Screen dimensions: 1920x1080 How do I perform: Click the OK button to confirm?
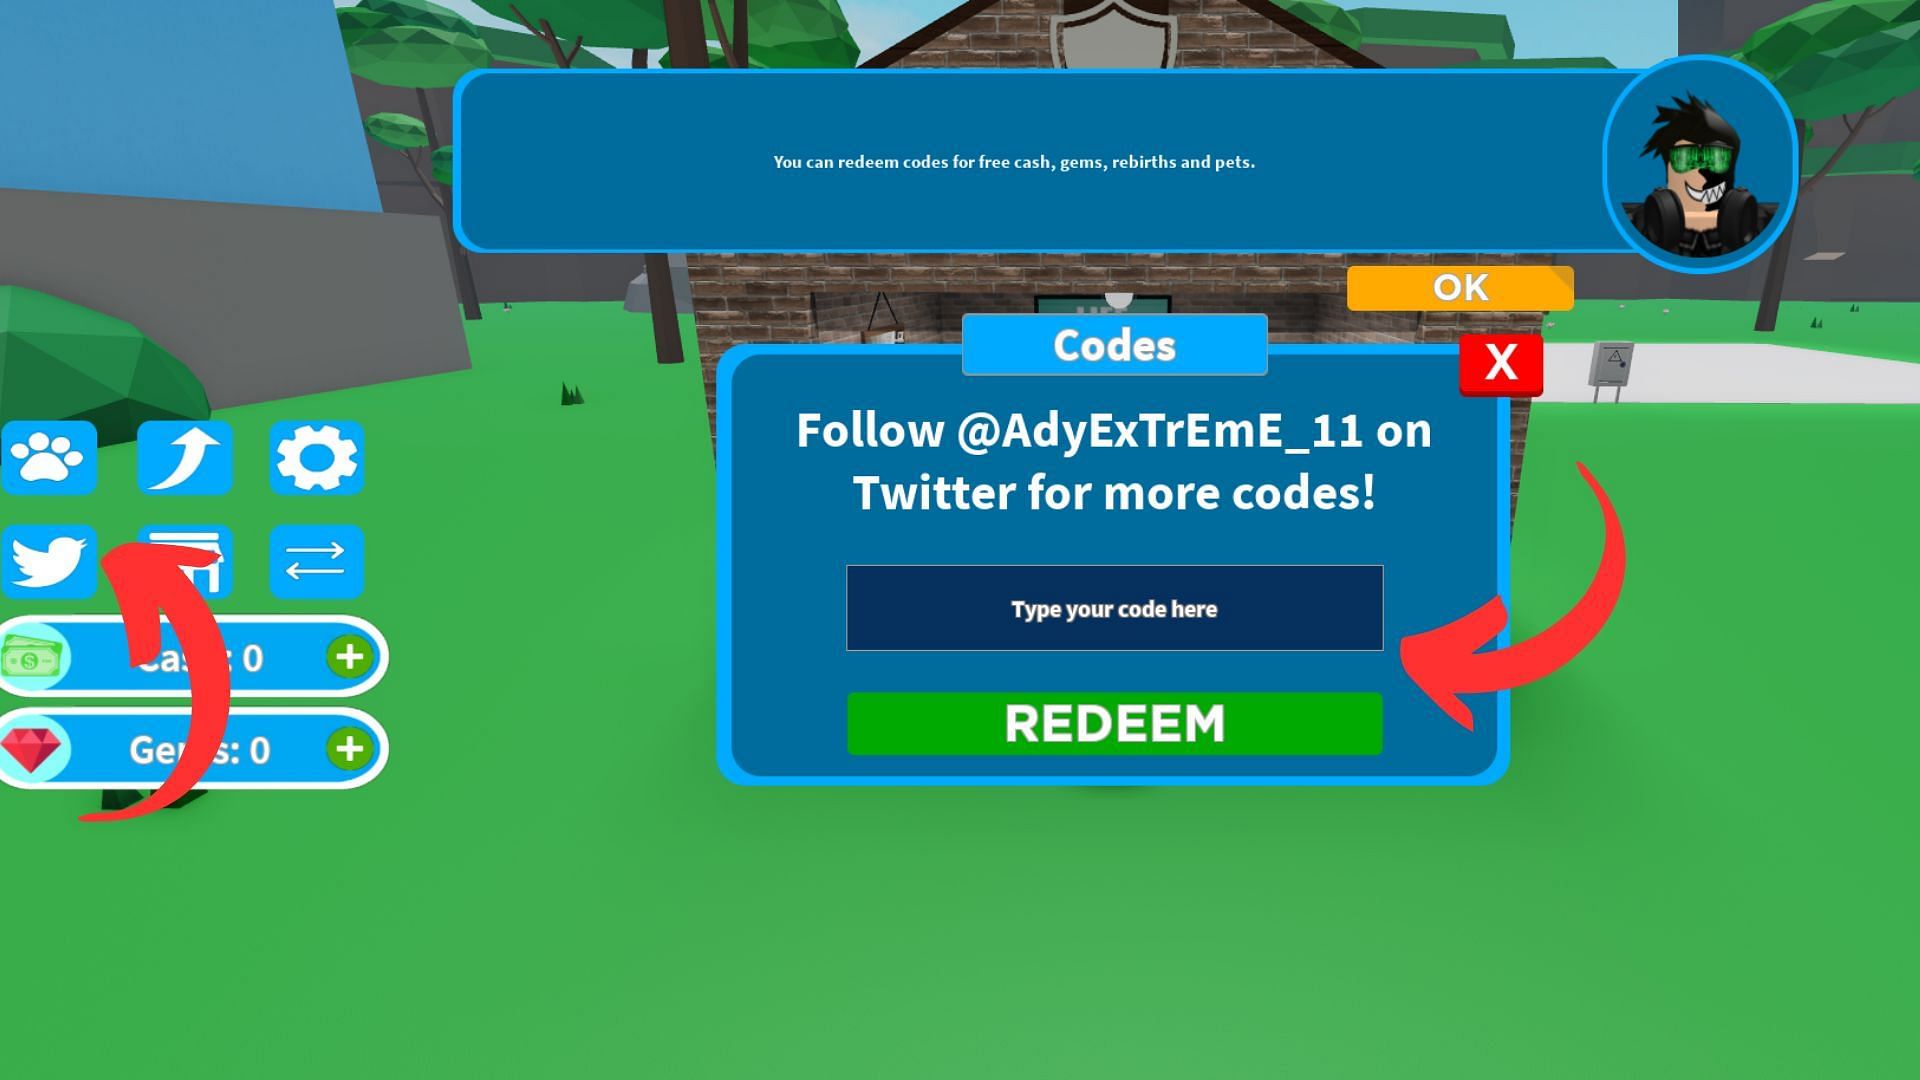click(x=1460, y=287)
